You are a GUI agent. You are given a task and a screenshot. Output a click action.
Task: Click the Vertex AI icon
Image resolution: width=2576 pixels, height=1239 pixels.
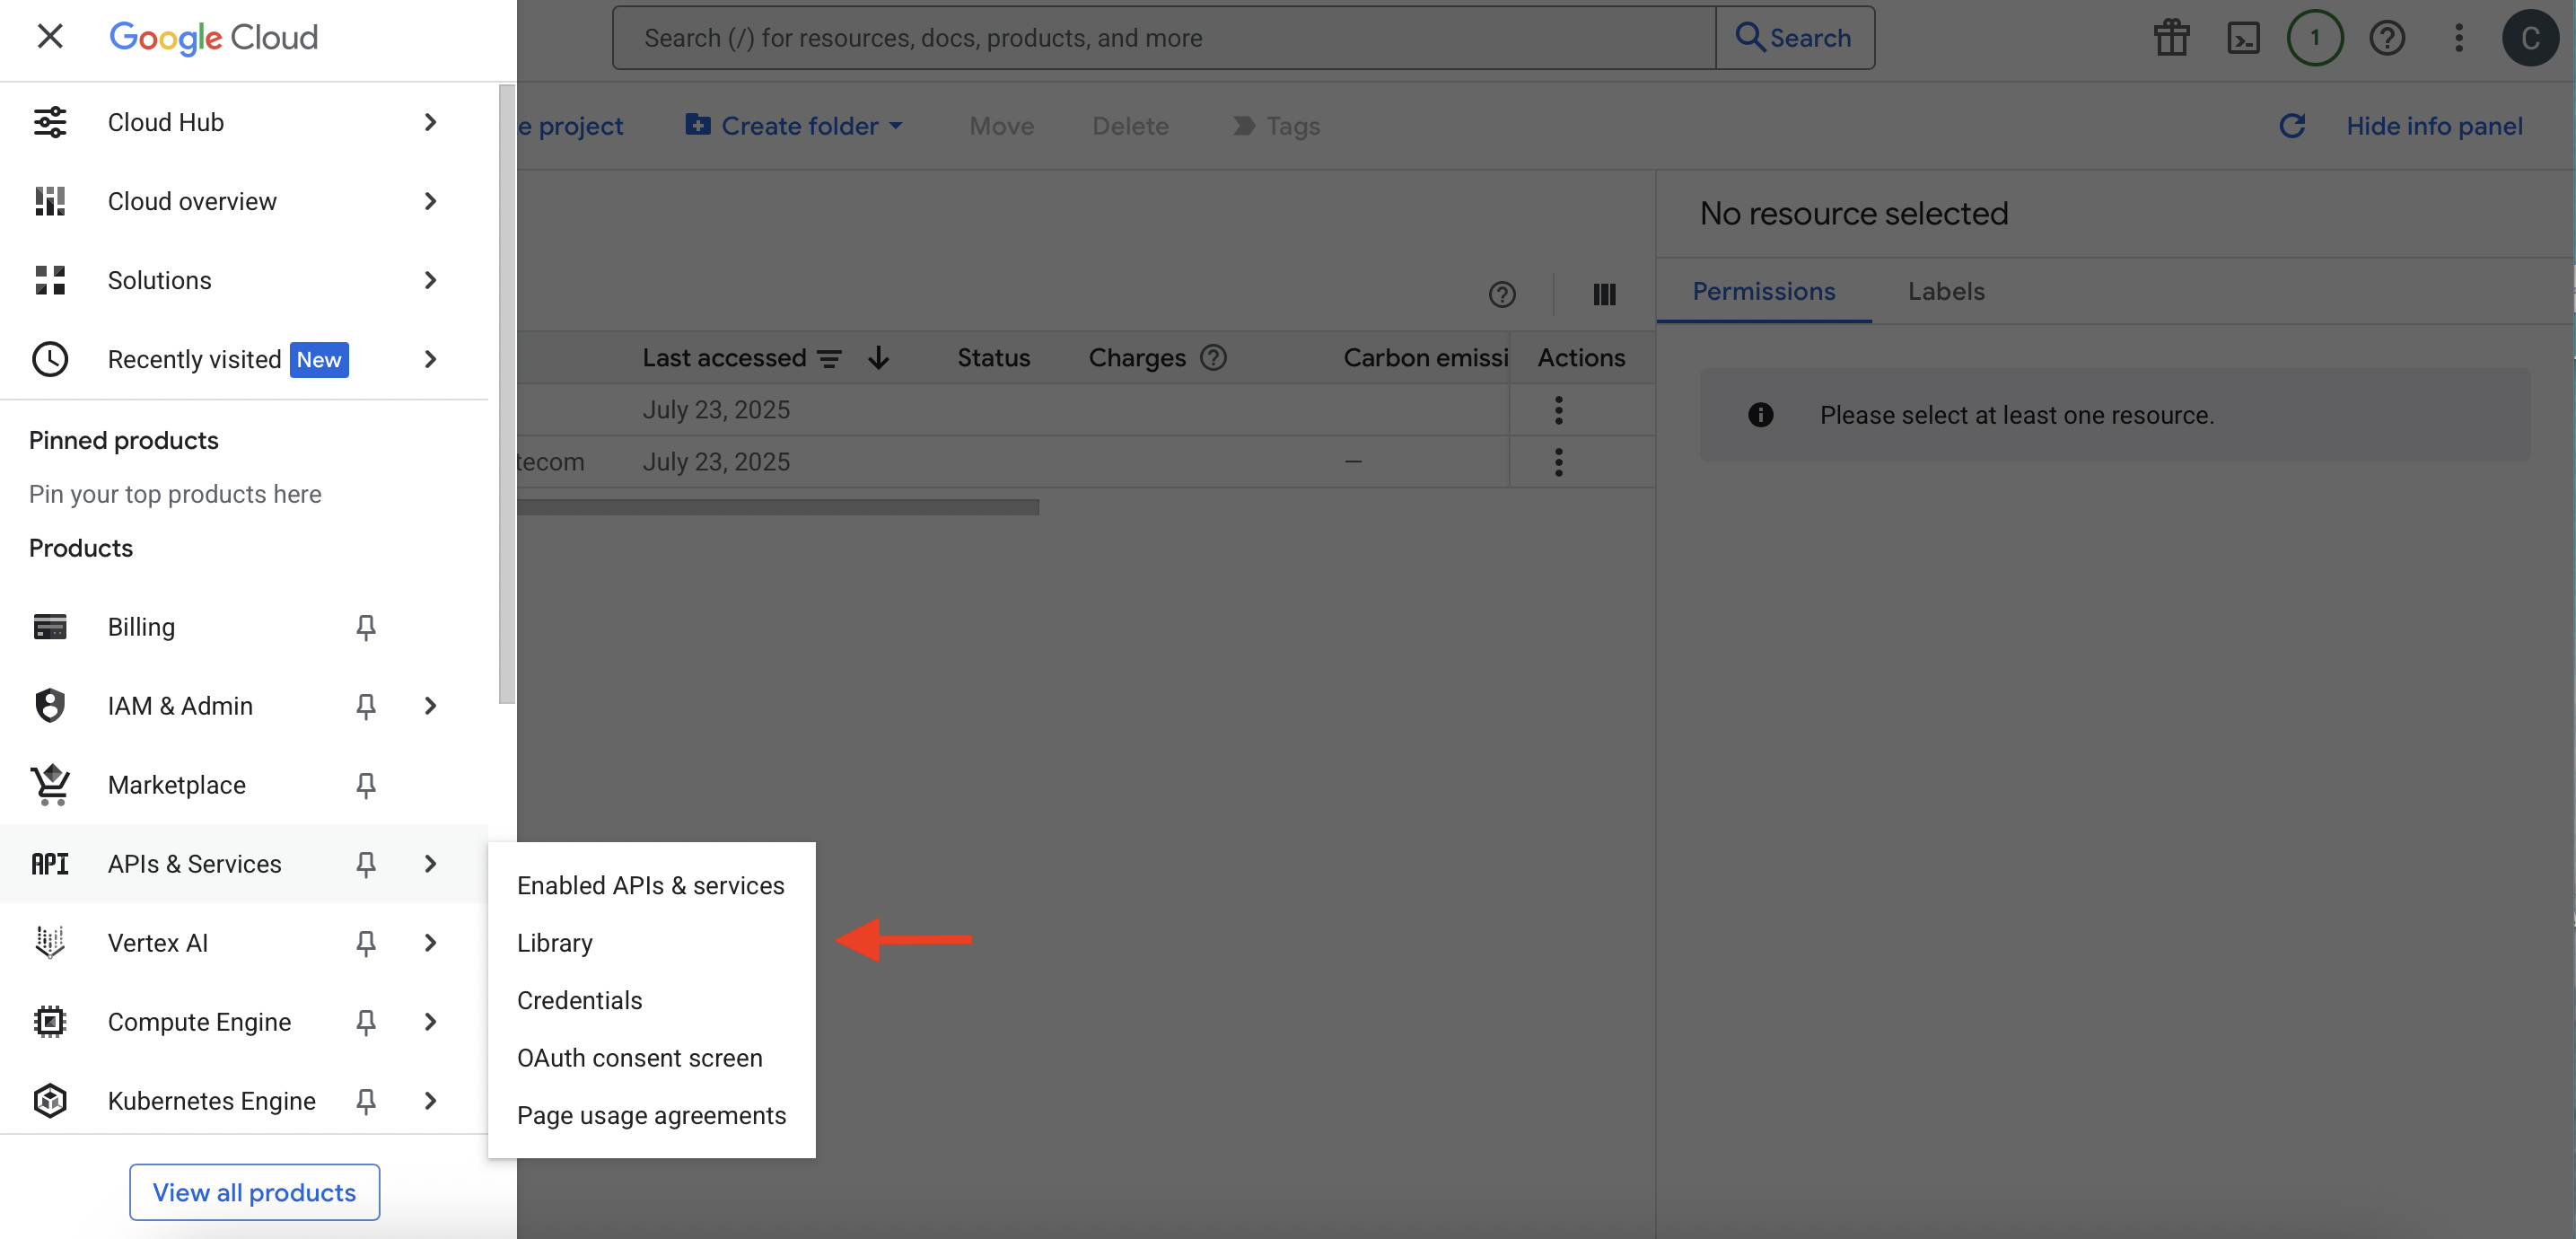(x=50, y=943)
